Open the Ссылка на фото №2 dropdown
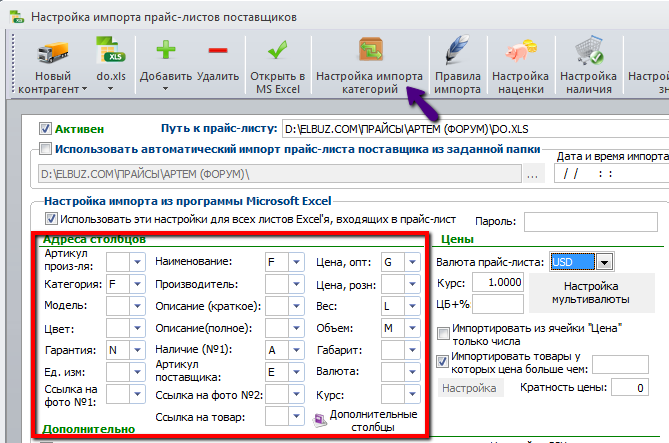The width and height of the screenshot is (669, 443). click(x=296, y=394)
